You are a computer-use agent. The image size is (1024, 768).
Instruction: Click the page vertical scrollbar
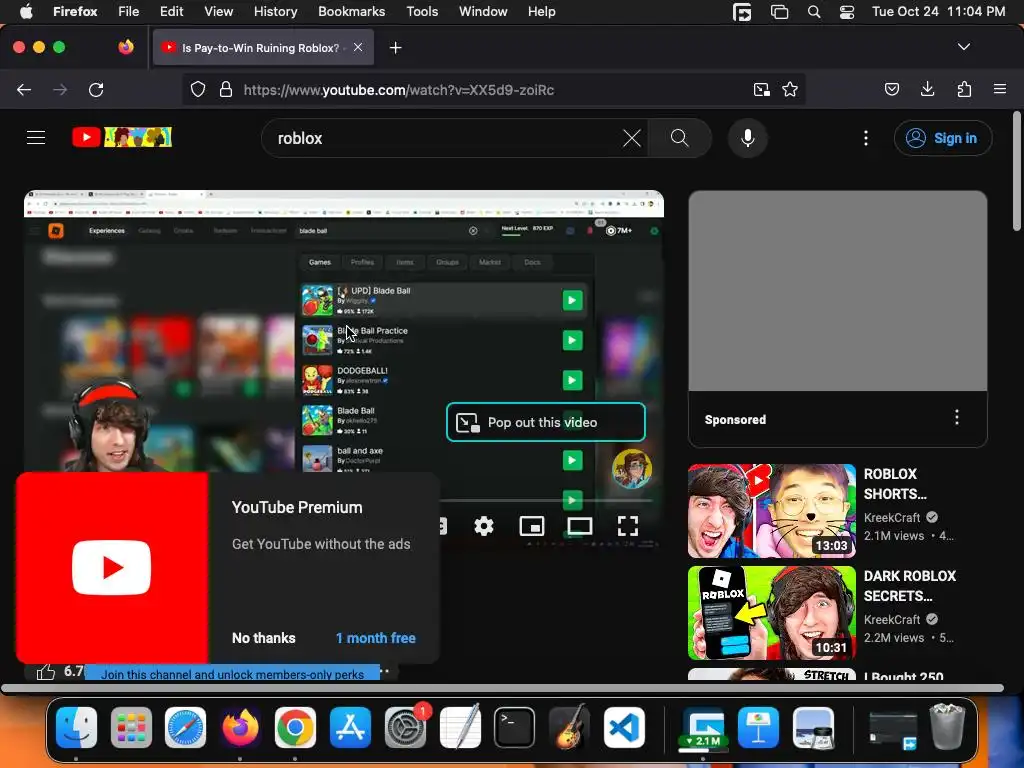(x=1016, y=171)
